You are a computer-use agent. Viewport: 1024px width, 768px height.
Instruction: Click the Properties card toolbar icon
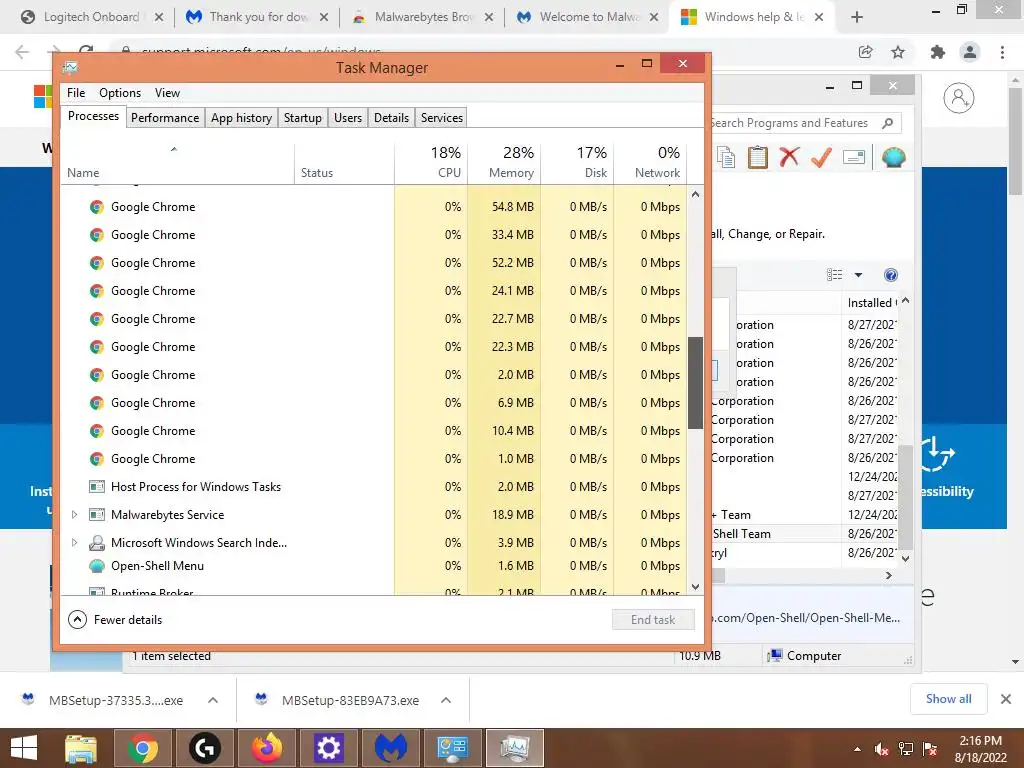pyautogui.click(x=854, y=157)
